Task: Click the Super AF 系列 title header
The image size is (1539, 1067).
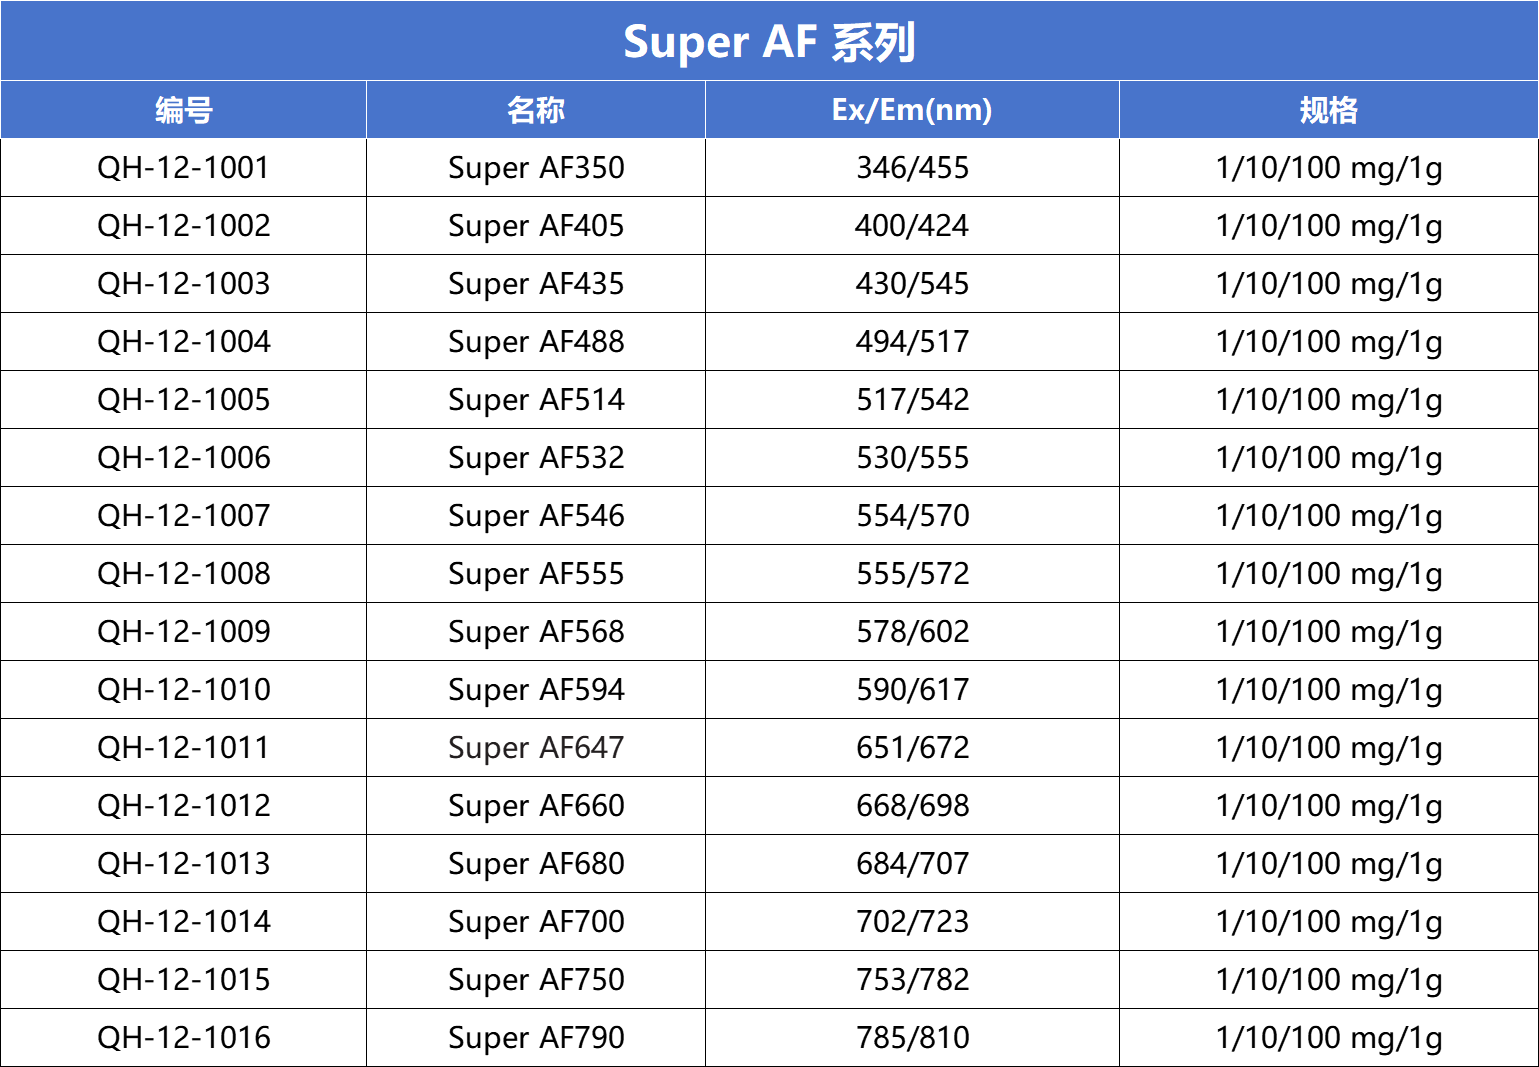Action: click(x=769, y=41)
